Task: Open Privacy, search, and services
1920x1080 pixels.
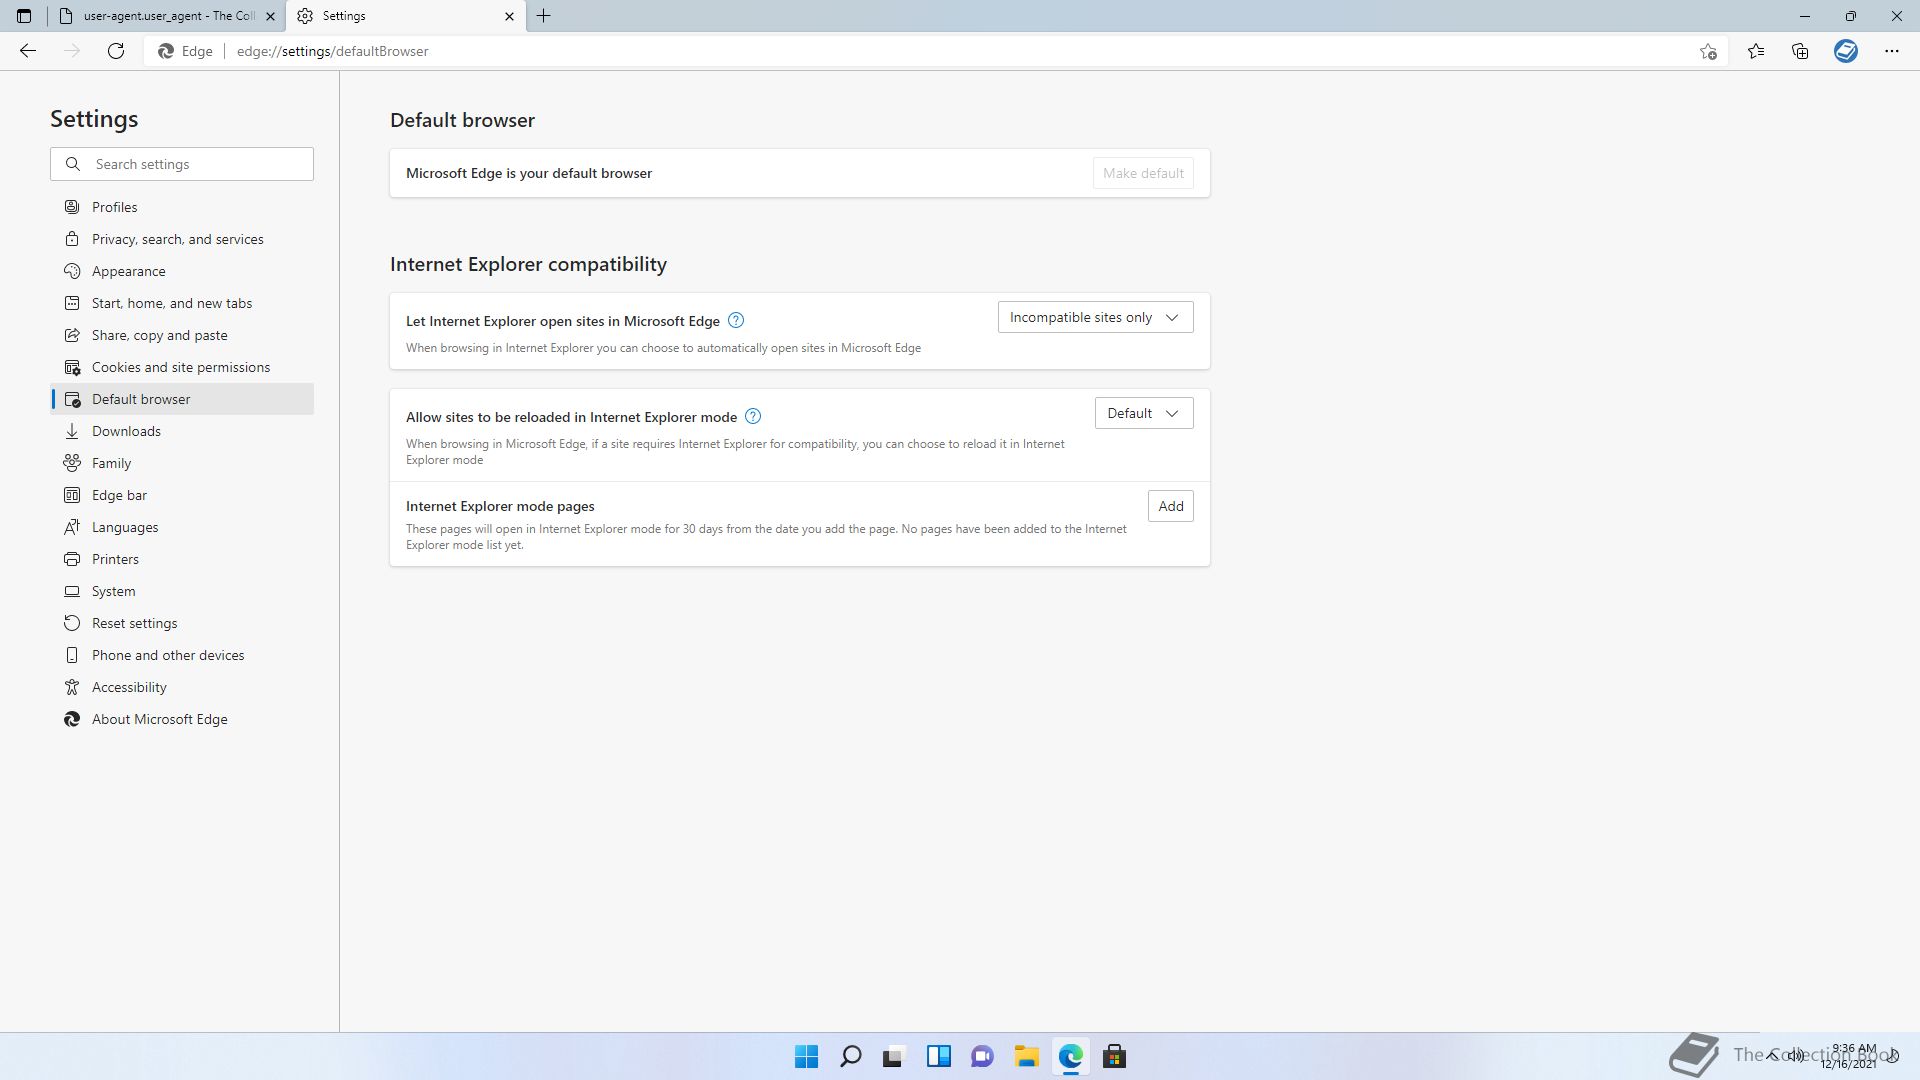Action: point(182,239)
